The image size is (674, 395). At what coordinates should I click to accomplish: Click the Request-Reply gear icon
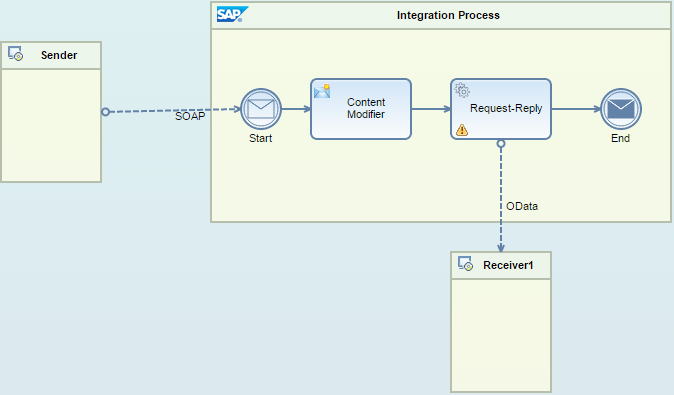point(462,90)
